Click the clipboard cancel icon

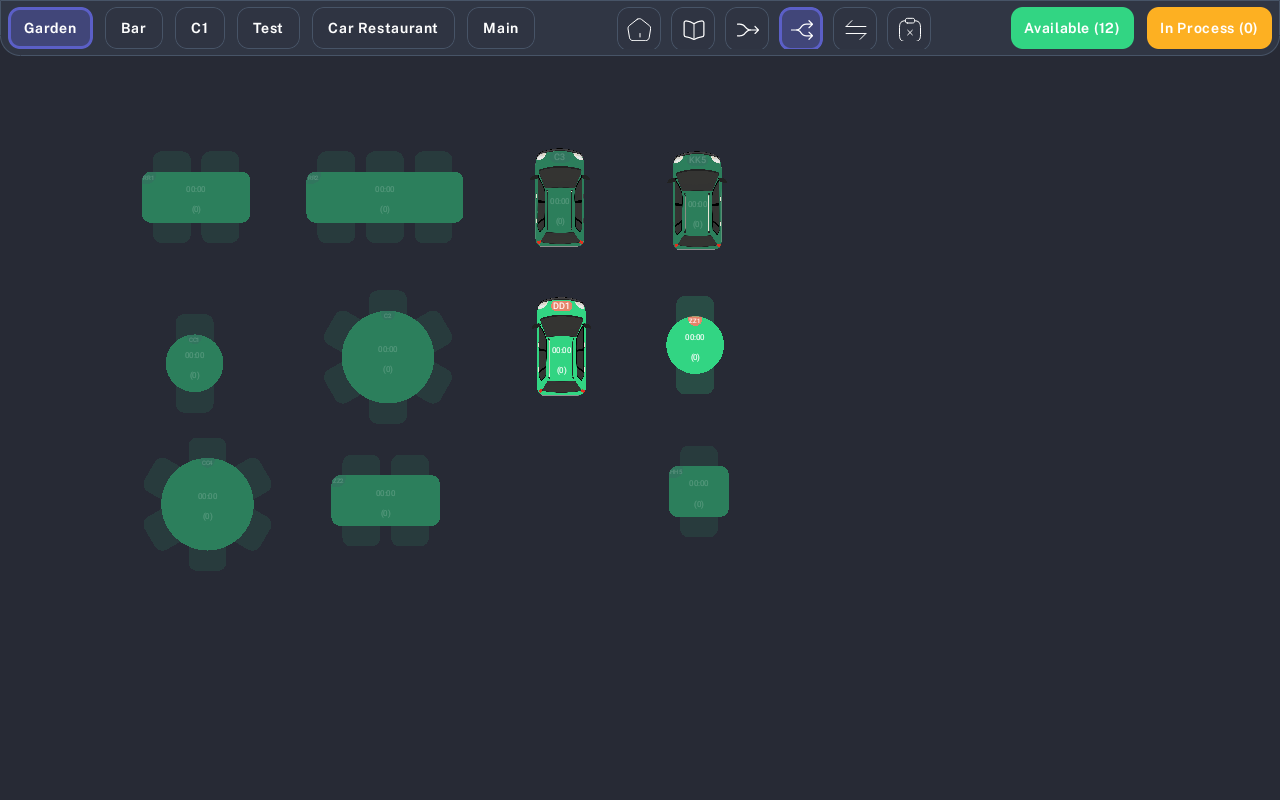point(909,29)
